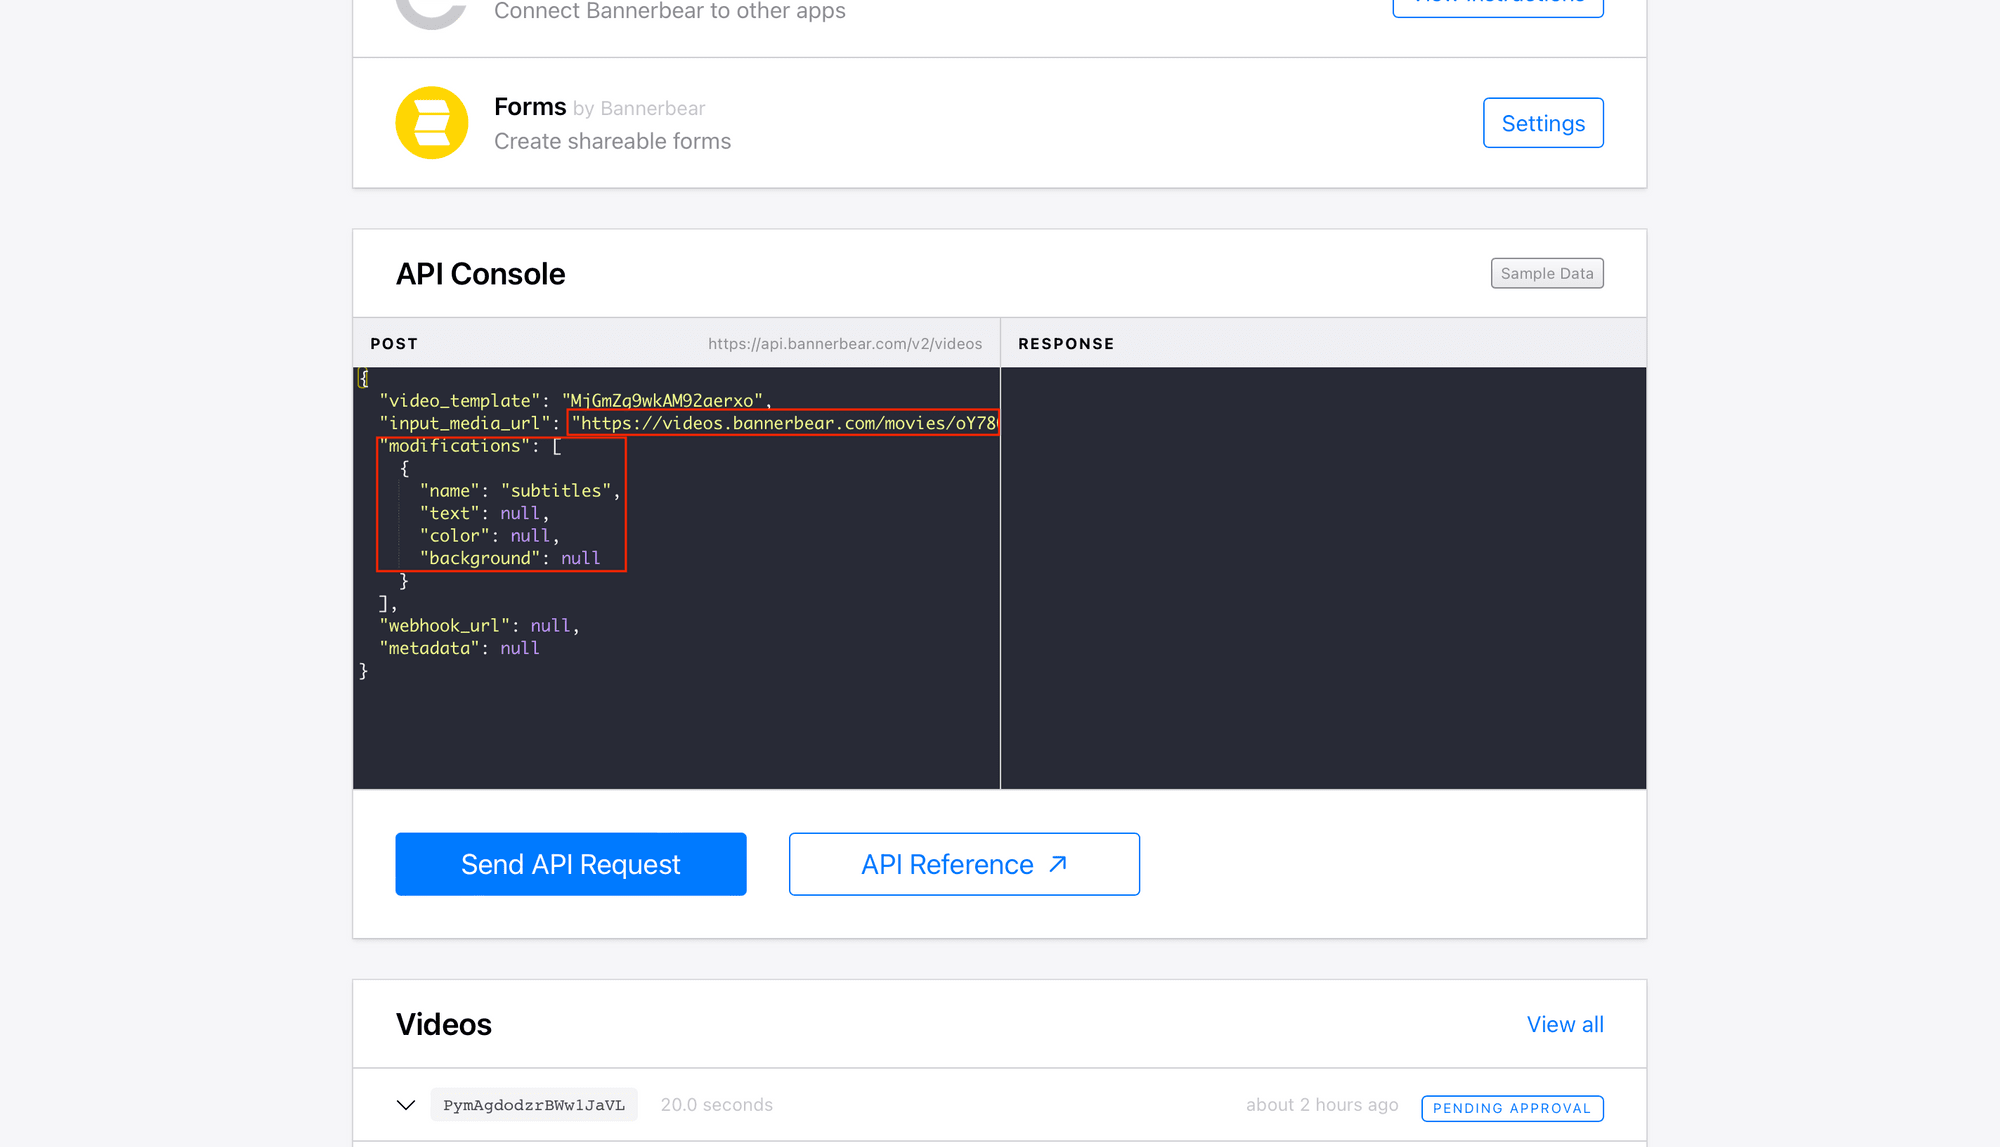Expand the PymAgdodzrBWw1JaVL video row chevron
The image size is (2000, 1147).
tap(405, 1105)
